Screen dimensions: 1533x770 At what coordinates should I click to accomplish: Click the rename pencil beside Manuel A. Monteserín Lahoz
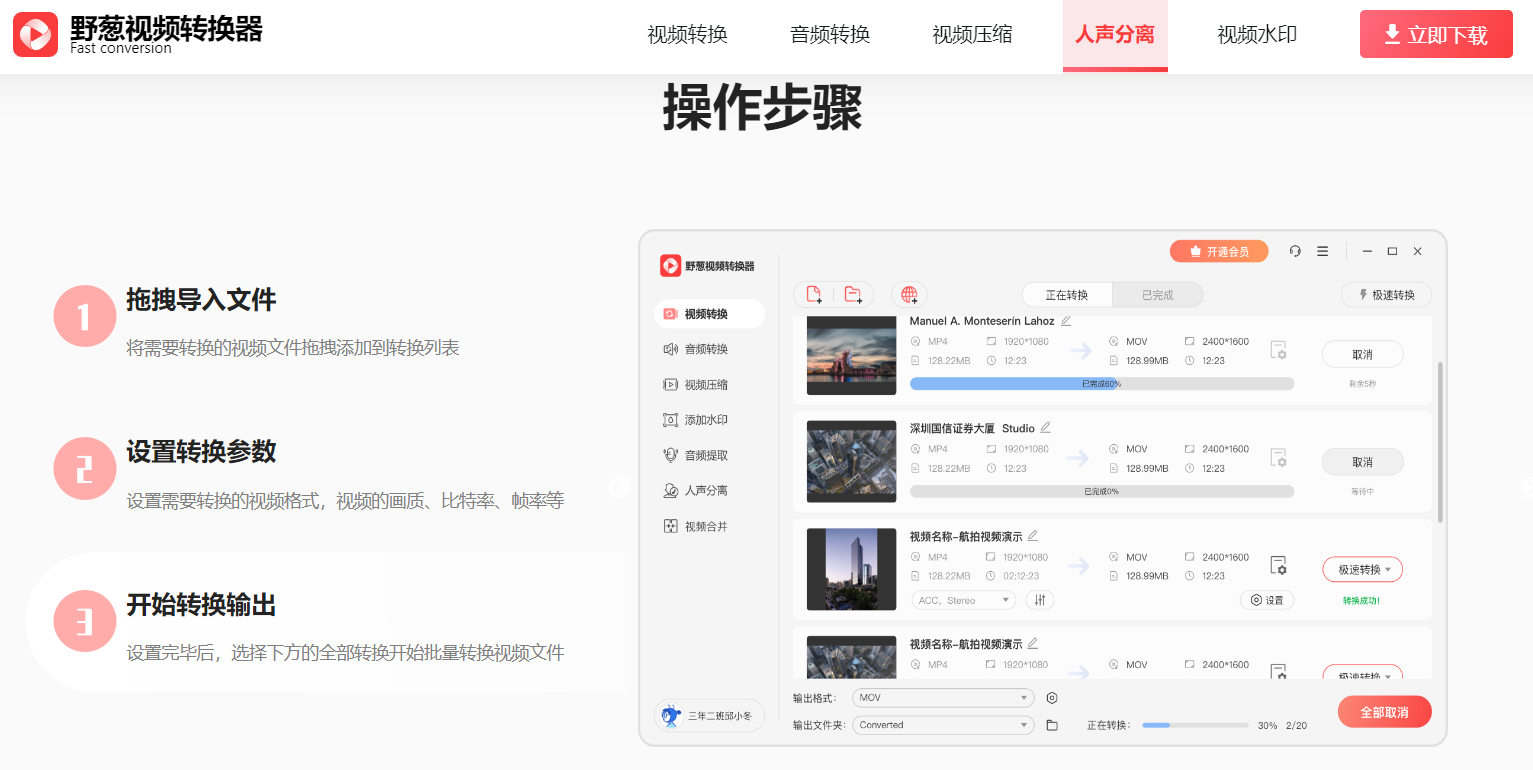tap(1064, 321)
